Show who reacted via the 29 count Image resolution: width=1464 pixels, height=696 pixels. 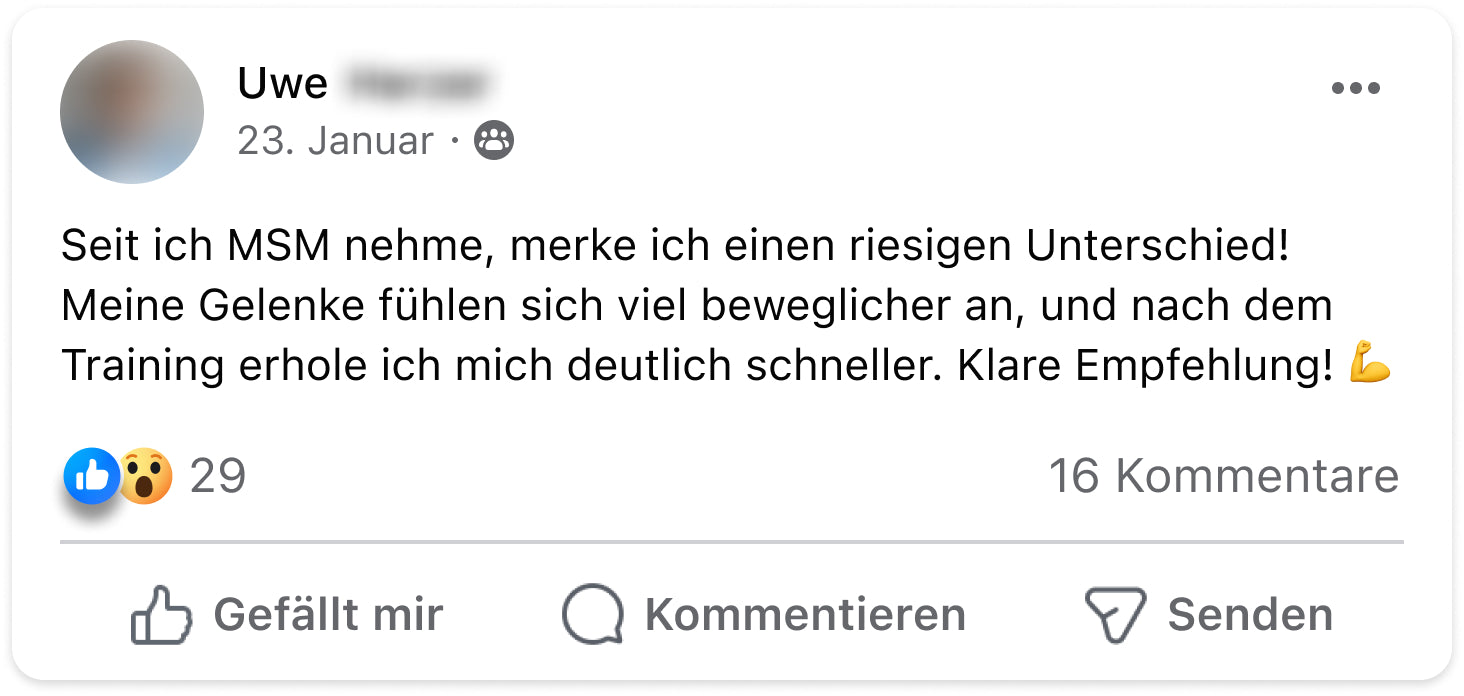tap(218, 476)
